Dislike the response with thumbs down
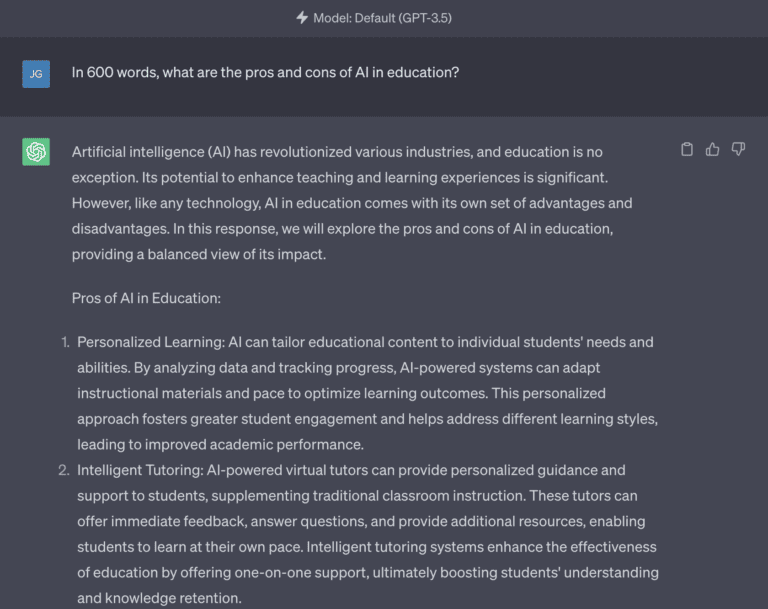The width and height of the screenshot is (768, 609). tap(739, 149)
